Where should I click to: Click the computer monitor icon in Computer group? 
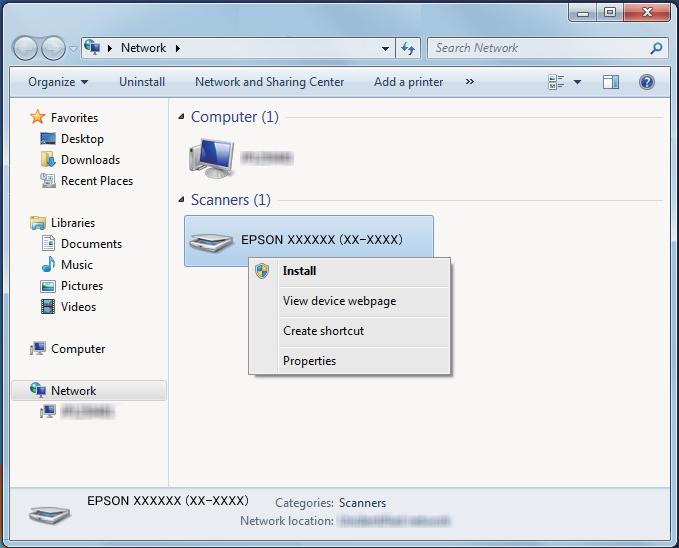(x=211, y=158)
